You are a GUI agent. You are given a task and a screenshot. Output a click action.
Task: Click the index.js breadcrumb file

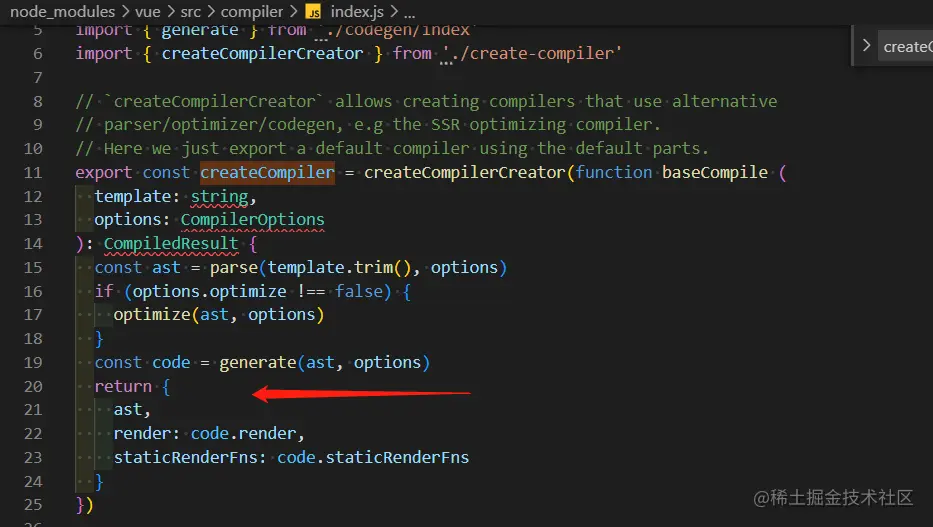tap(357, 11)
